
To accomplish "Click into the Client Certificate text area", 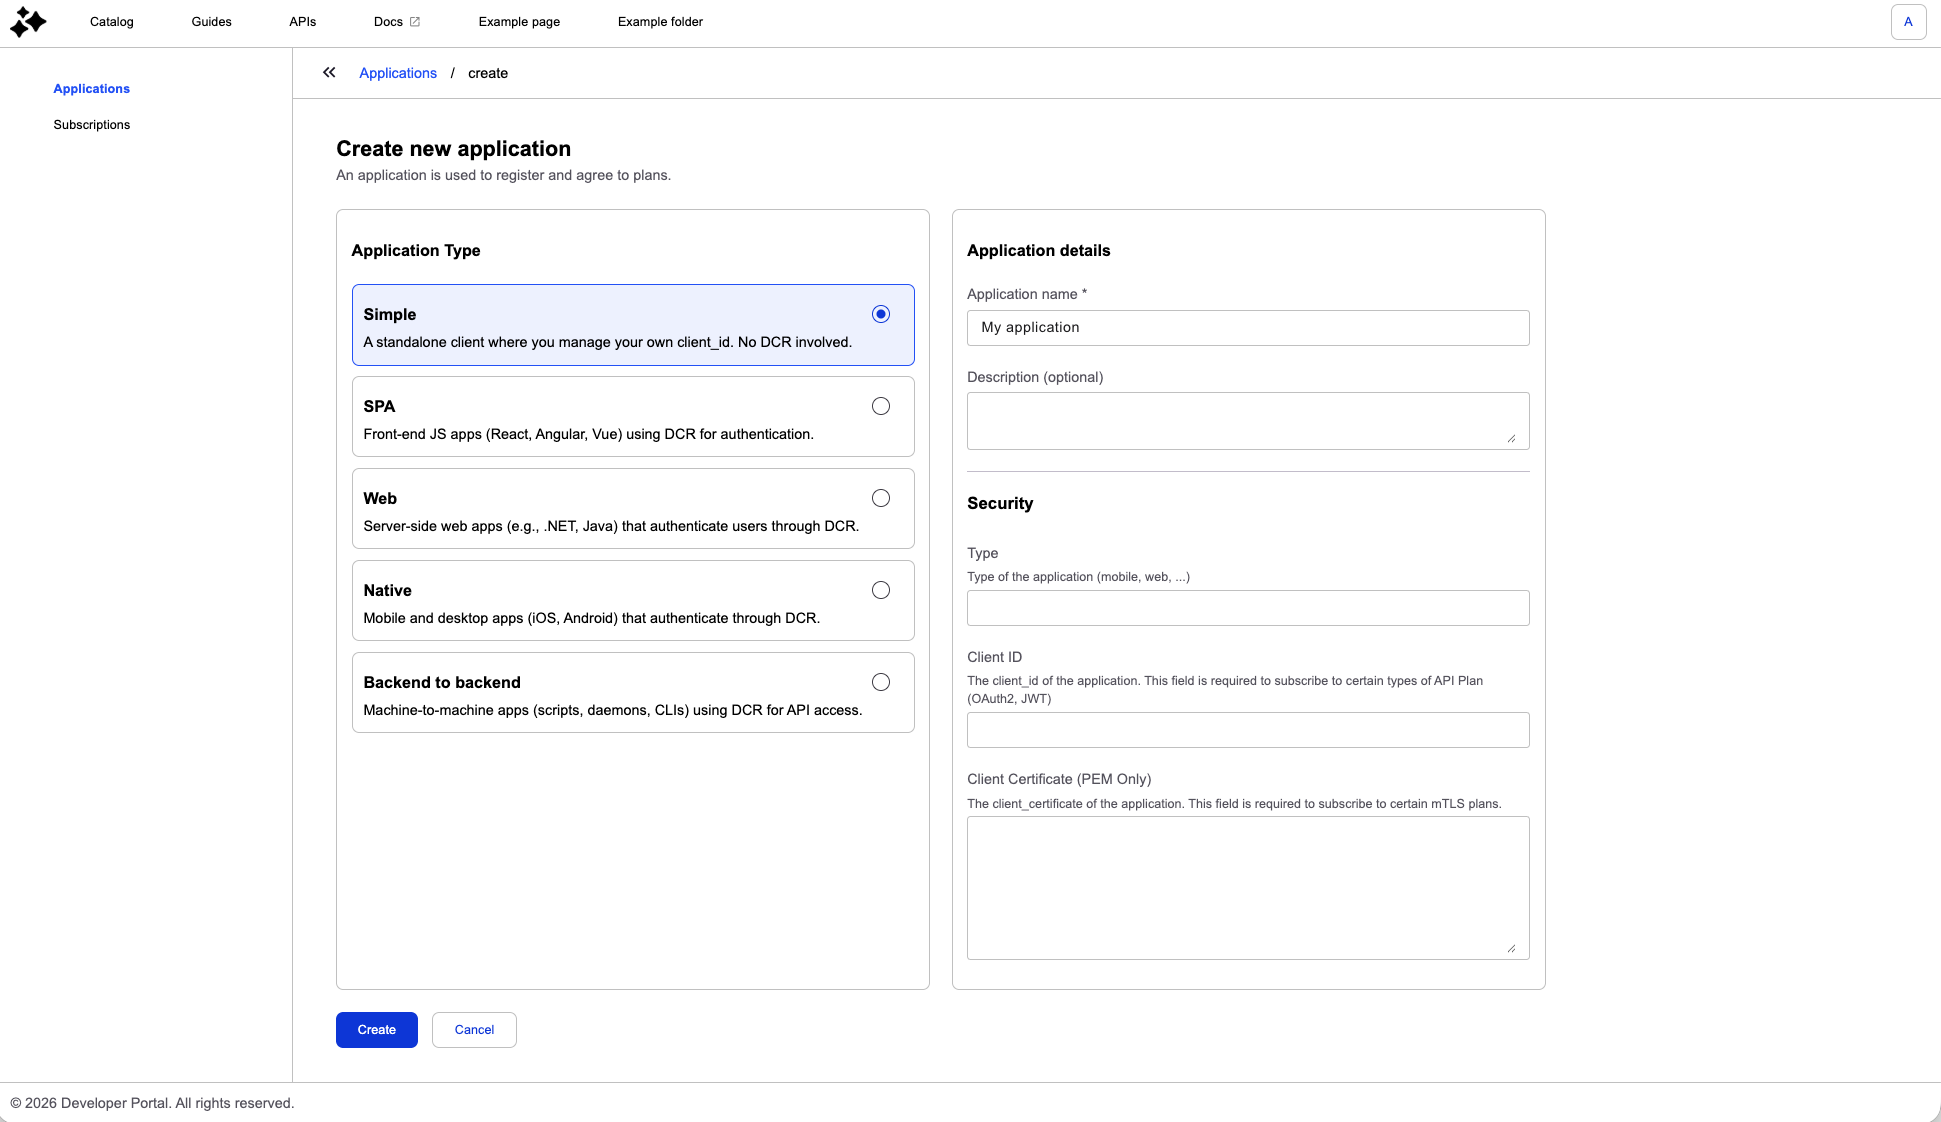I will coord(1247,888).
